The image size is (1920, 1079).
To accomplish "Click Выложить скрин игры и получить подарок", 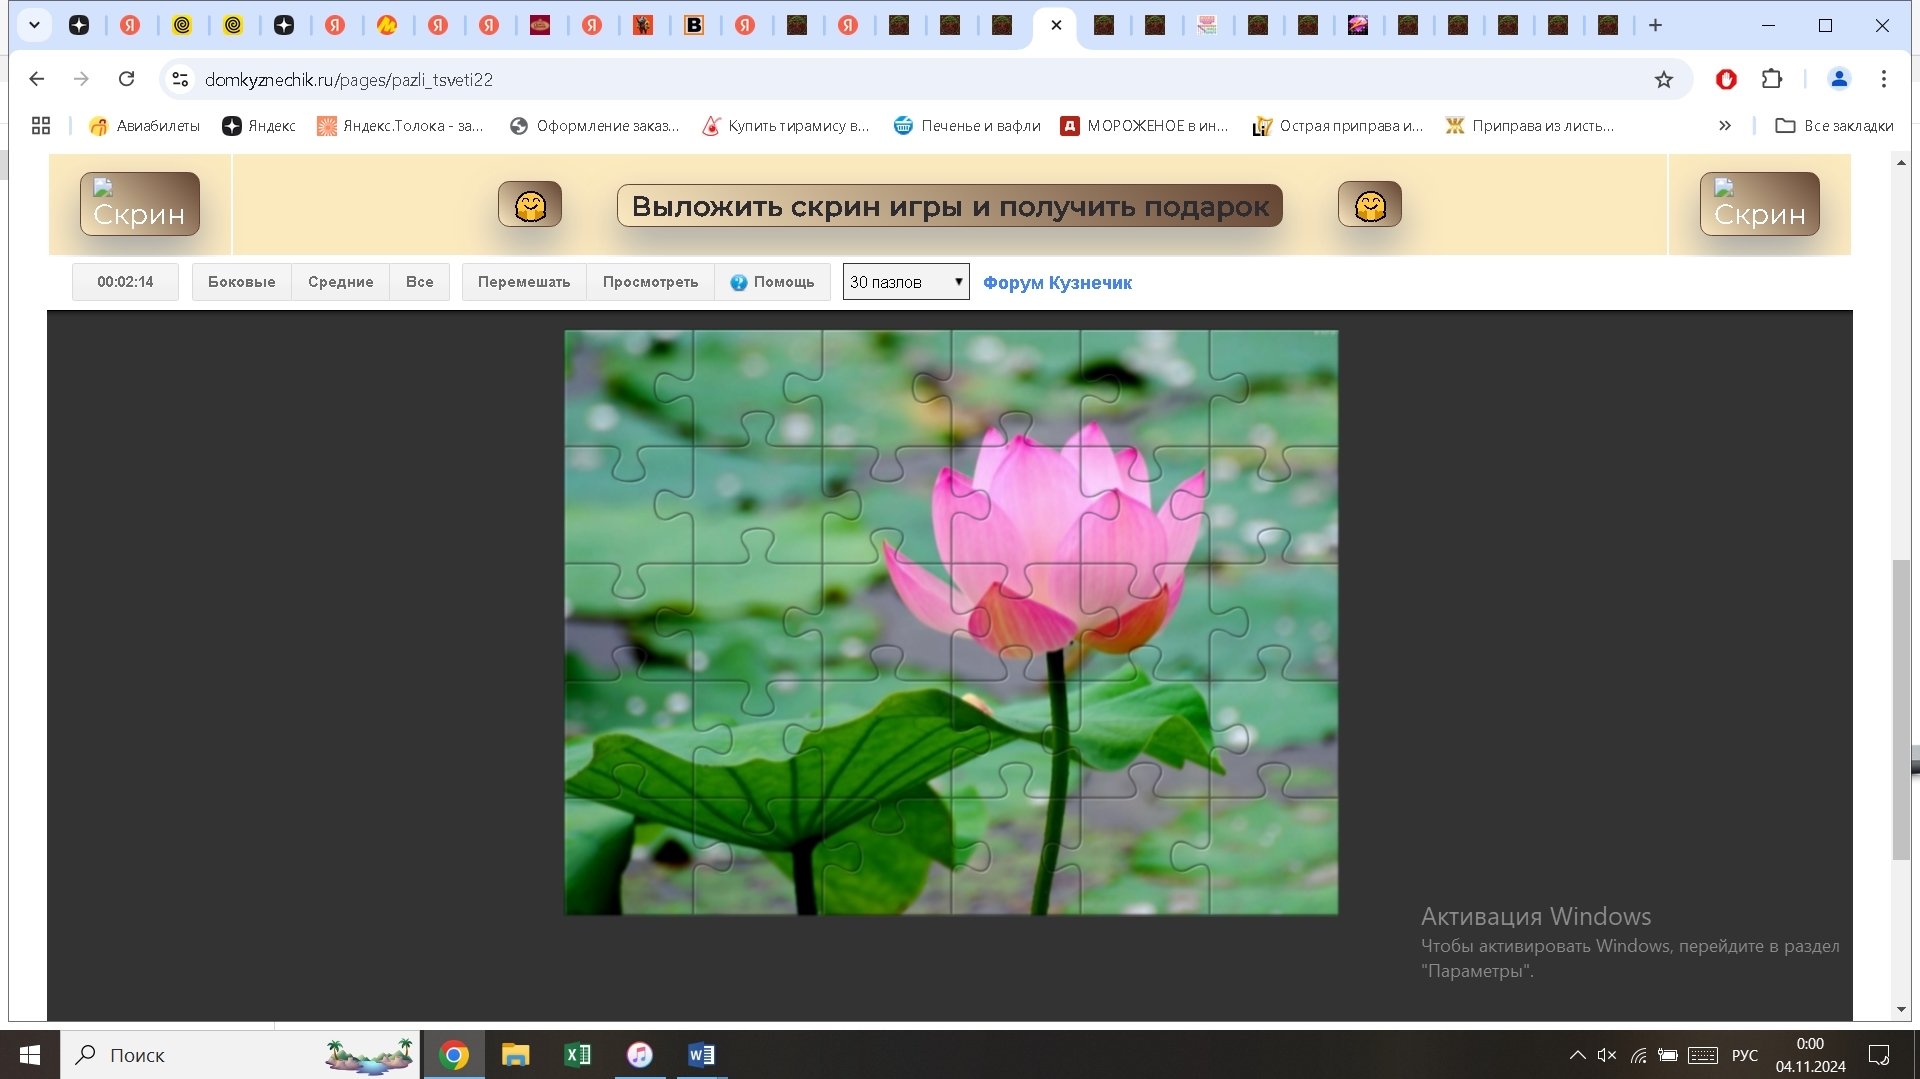I will point(950,206).
